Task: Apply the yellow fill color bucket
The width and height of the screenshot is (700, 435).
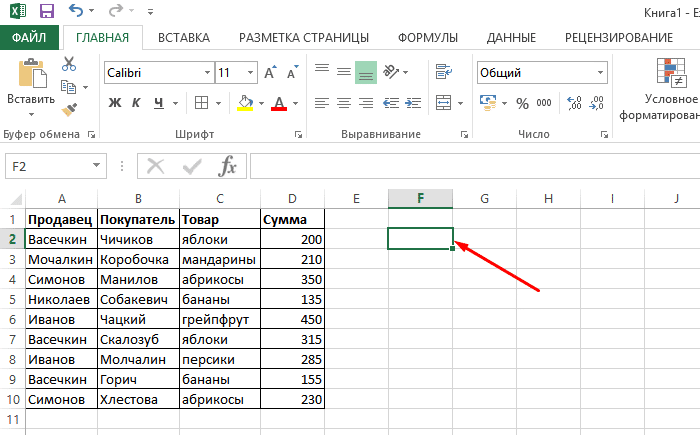Action: pos(245,102)
